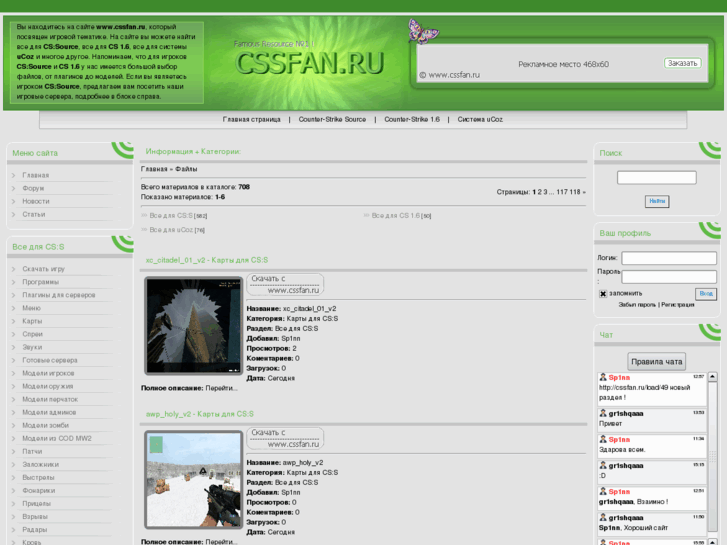Open 'Все для CS:S' category link
This screenshot has height=545, width=727.
(x=171, y=216)
